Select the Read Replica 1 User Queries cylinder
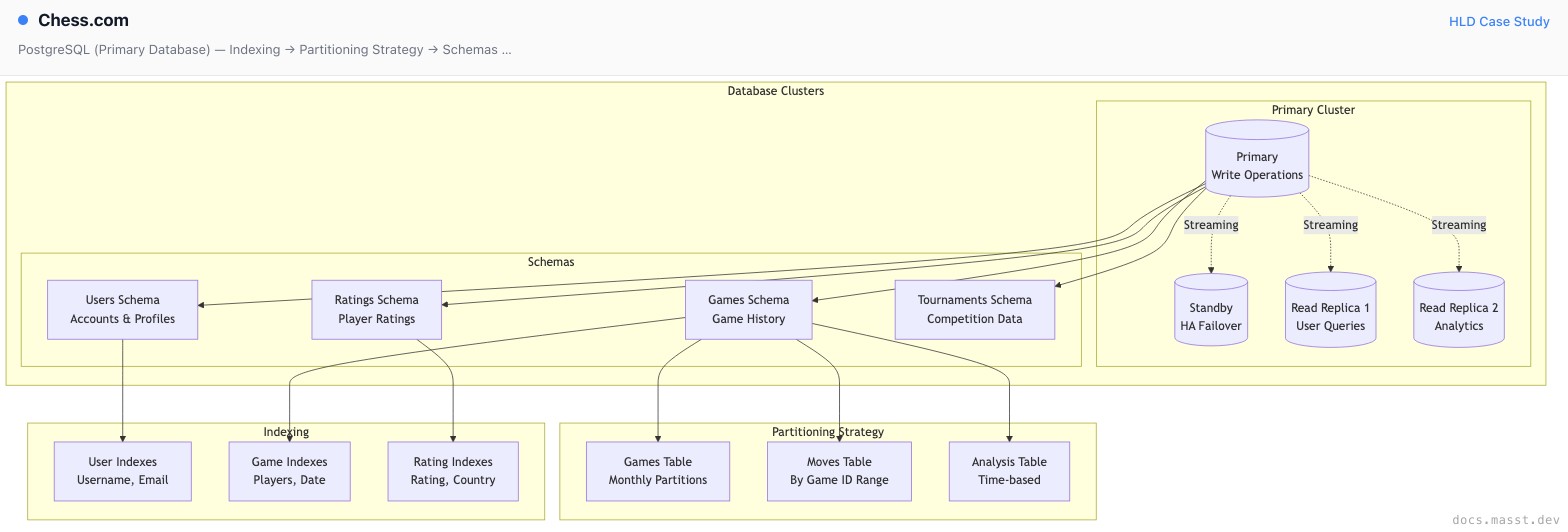The image size is (1568, 532). pos(1330,310)
